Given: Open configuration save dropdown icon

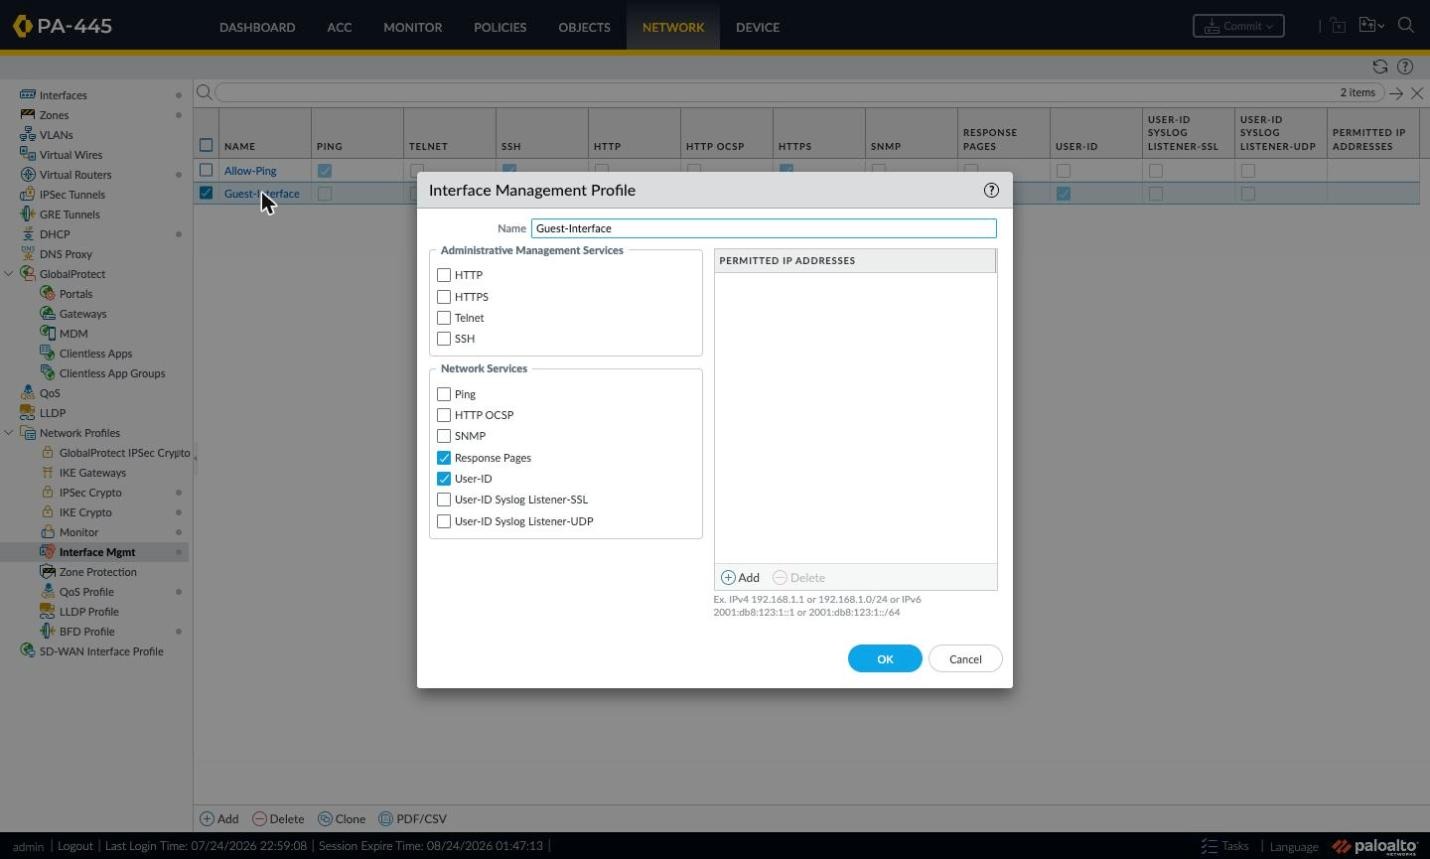Looking at the screenshot, I should pyautogui.click(x=1371, y=26).
